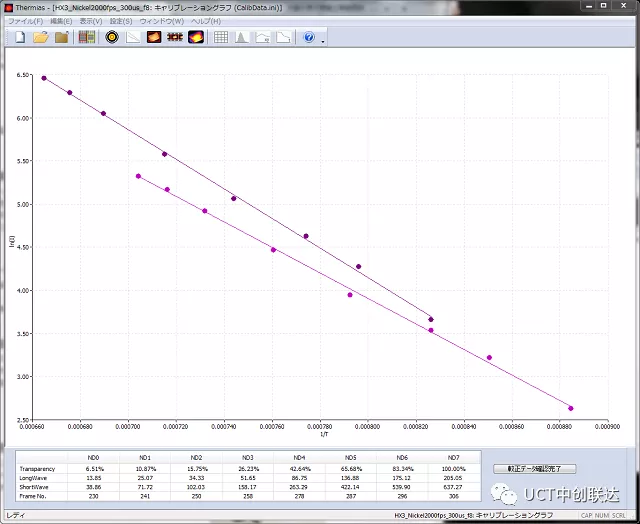The height and width of the screenshot is (524, 640).
Task: Click the new document toolbar icon
Action: [x=20, y=38]
